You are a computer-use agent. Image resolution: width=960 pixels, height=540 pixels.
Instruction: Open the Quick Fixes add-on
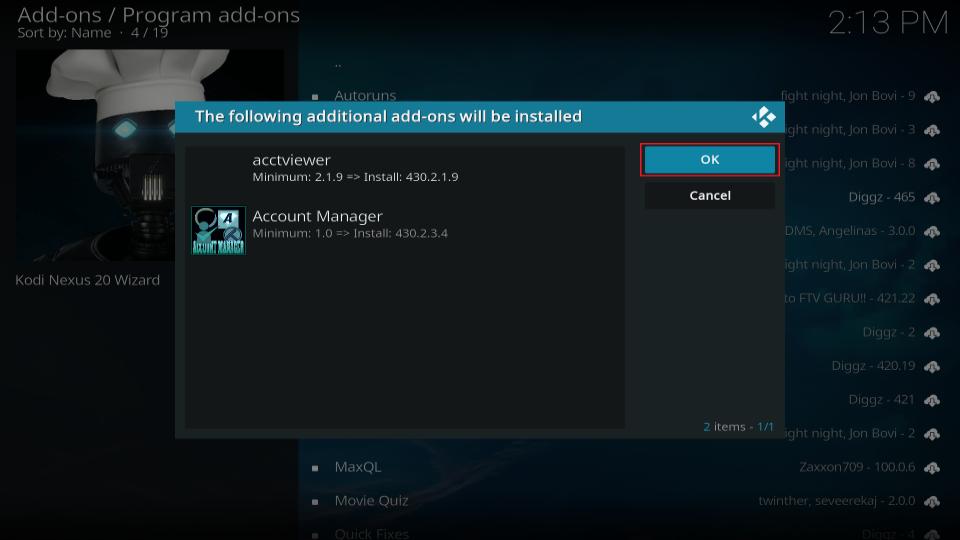[x=371, y=534]
